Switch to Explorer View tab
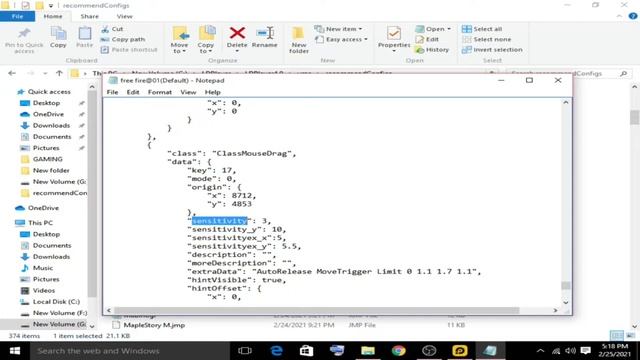Viewport: 640px width, 360px height. (x=124, y=16)
